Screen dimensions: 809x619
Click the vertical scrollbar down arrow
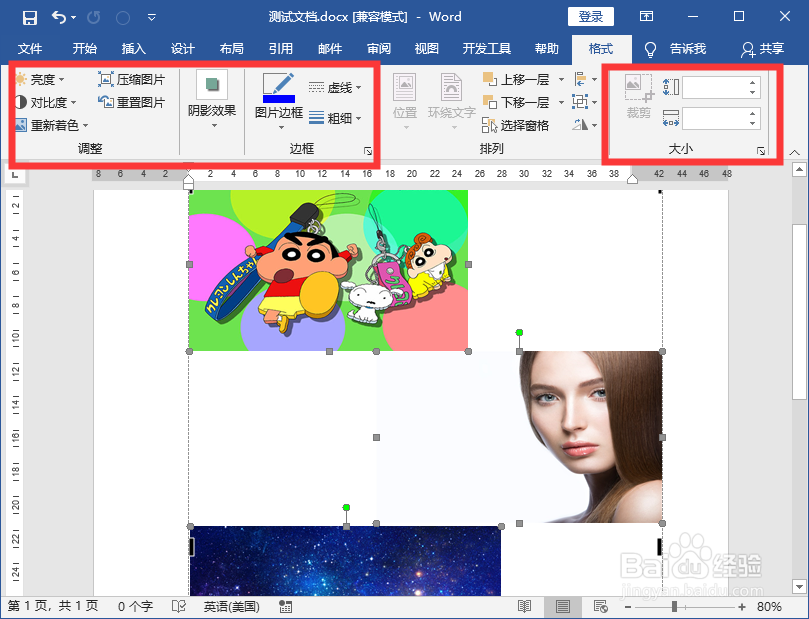pyautogui.click(x=799, y=587)
